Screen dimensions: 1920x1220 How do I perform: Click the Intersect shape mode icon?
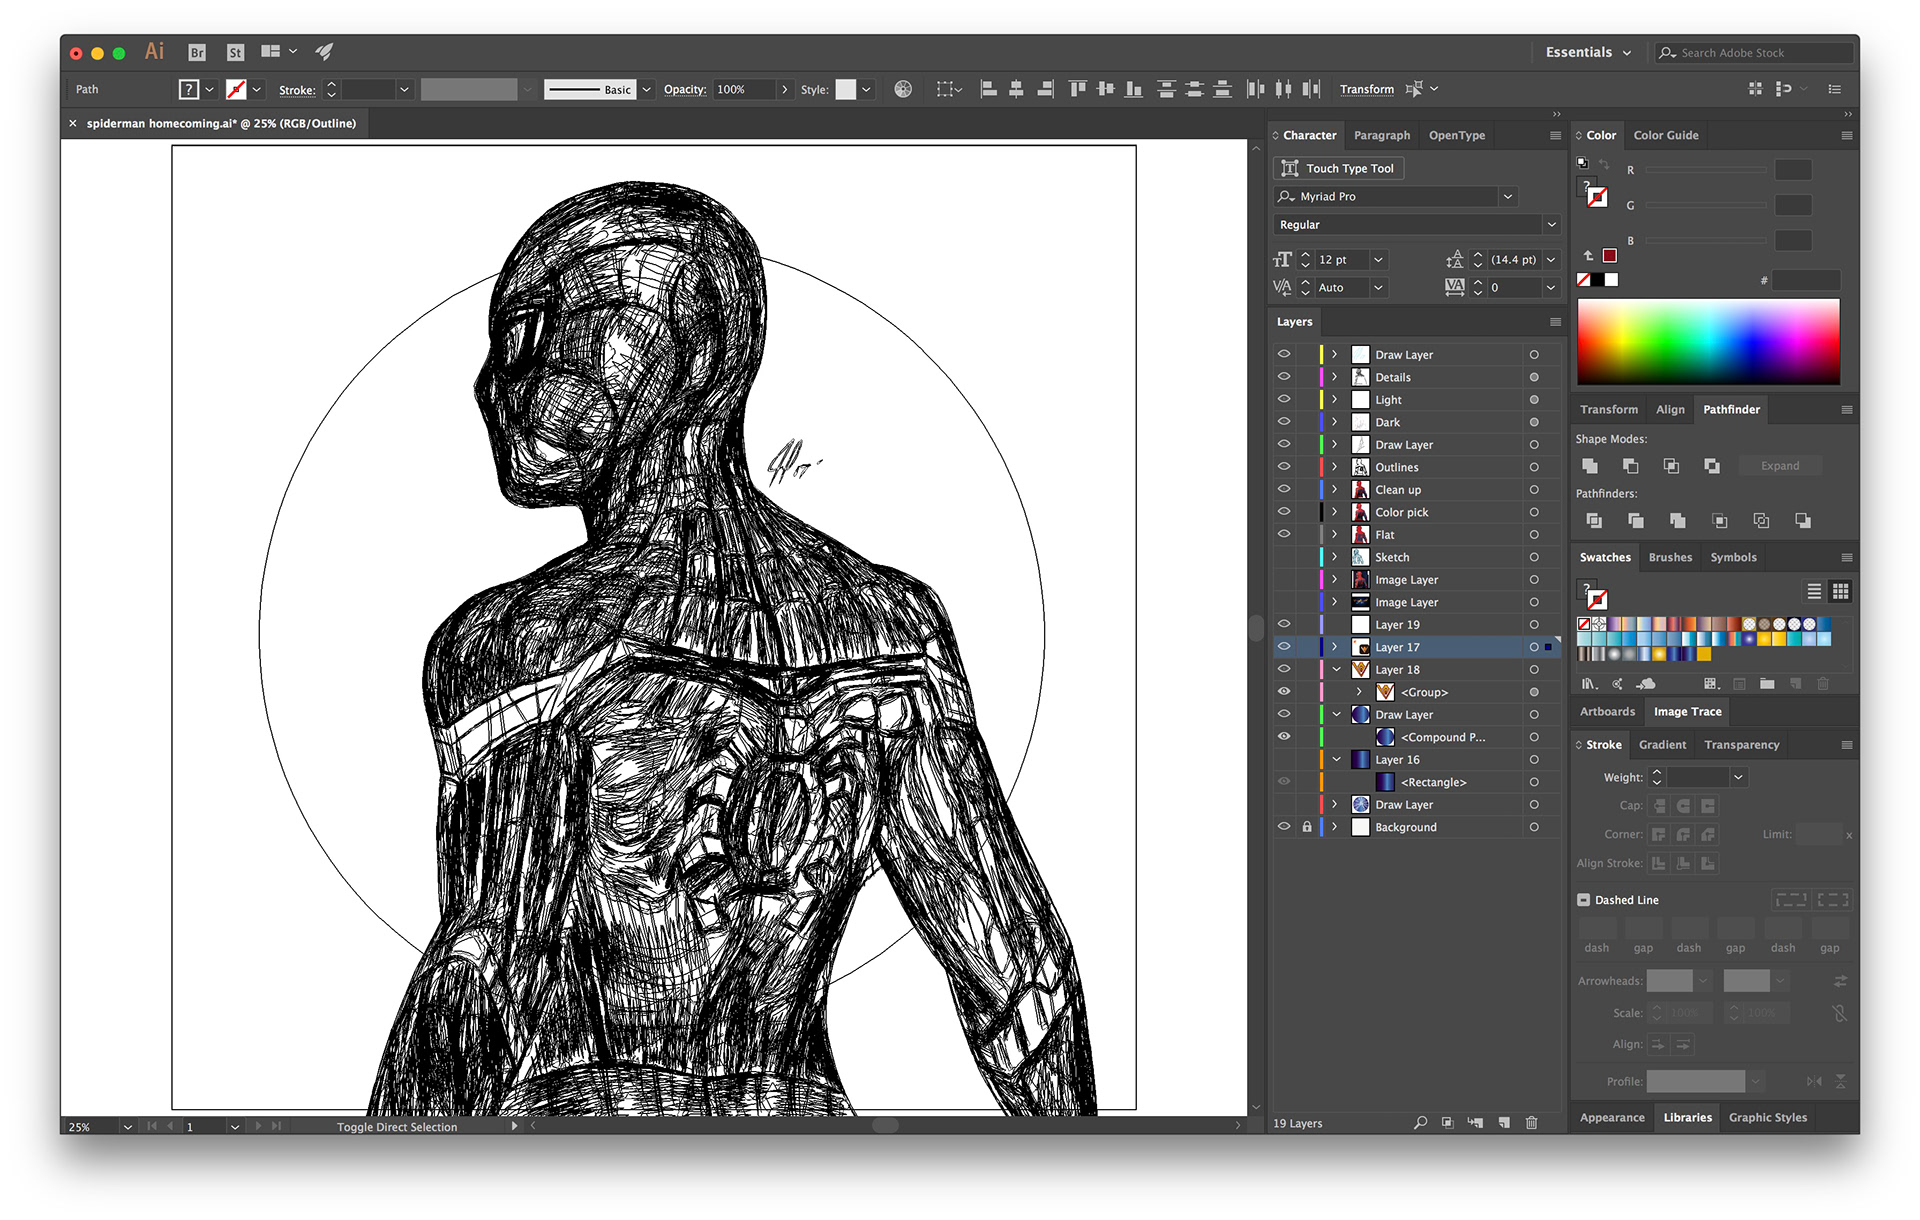[1671, 466]
